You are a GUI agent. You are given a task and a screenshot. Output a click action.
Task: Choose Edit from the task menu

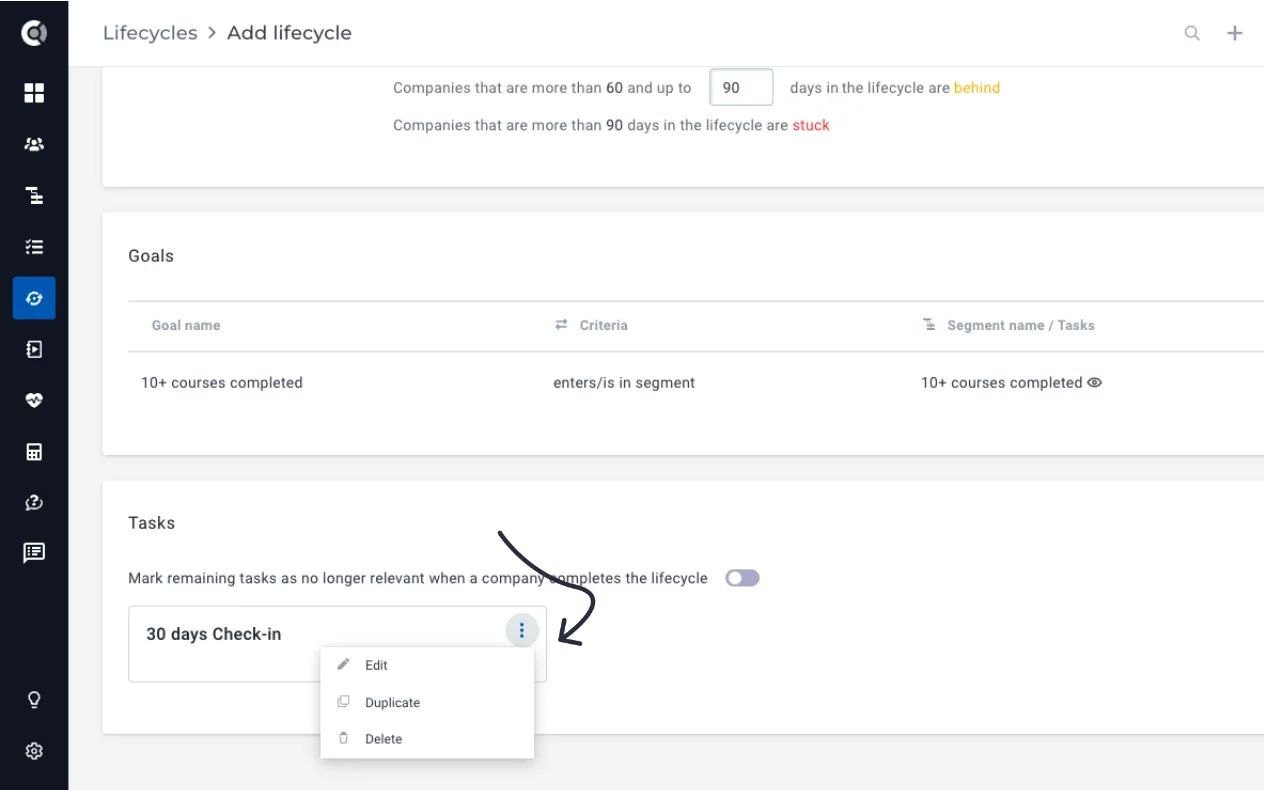point(427,665)
